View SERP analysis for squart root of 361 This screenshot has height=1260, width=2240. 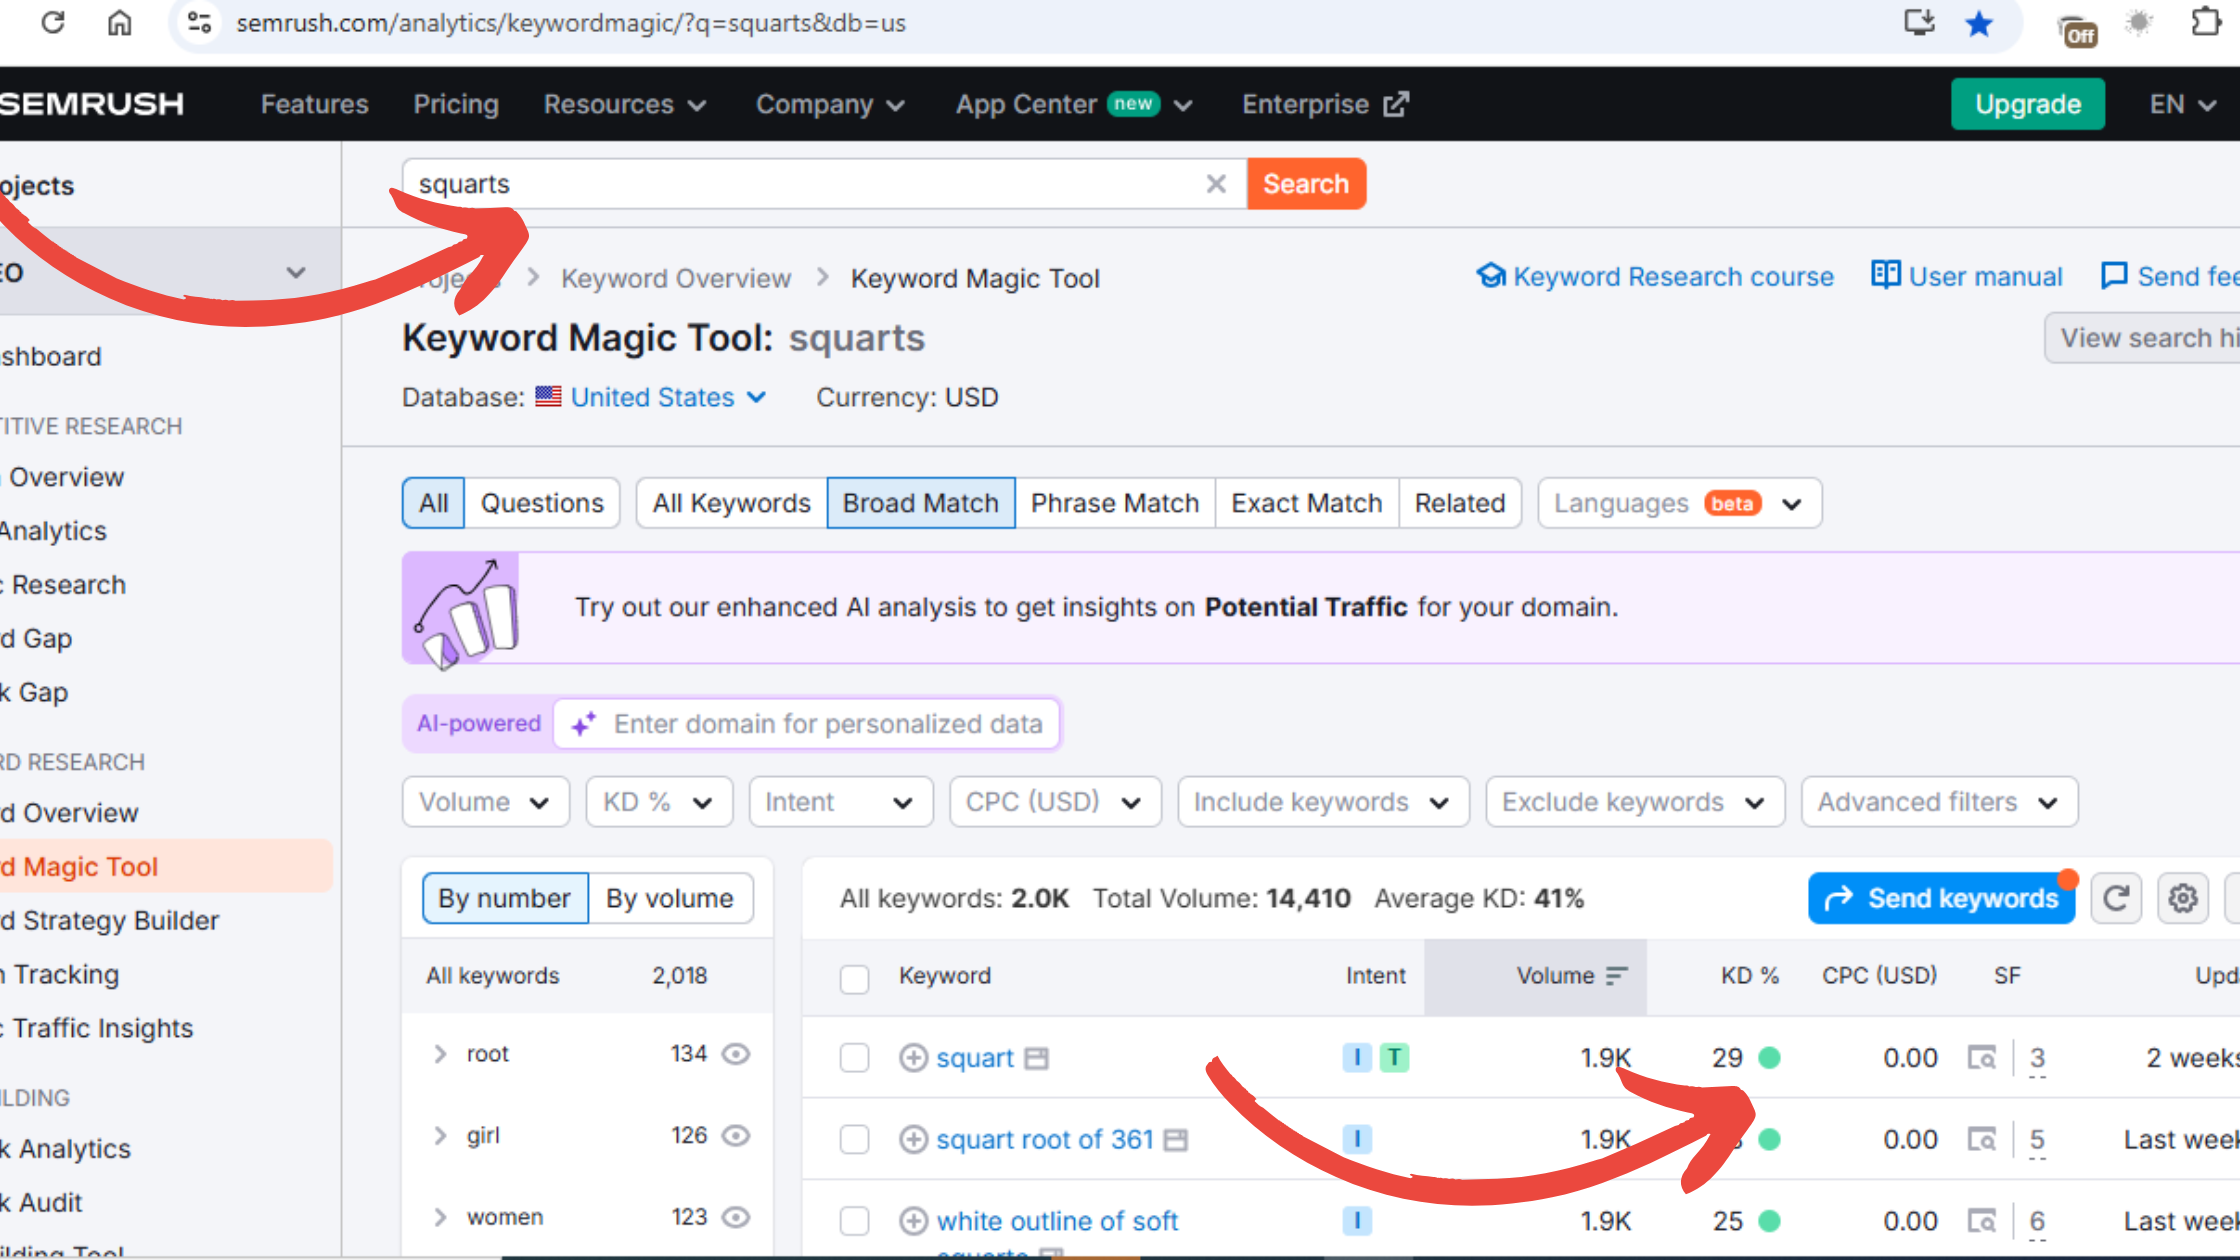click(1981, 1140)
